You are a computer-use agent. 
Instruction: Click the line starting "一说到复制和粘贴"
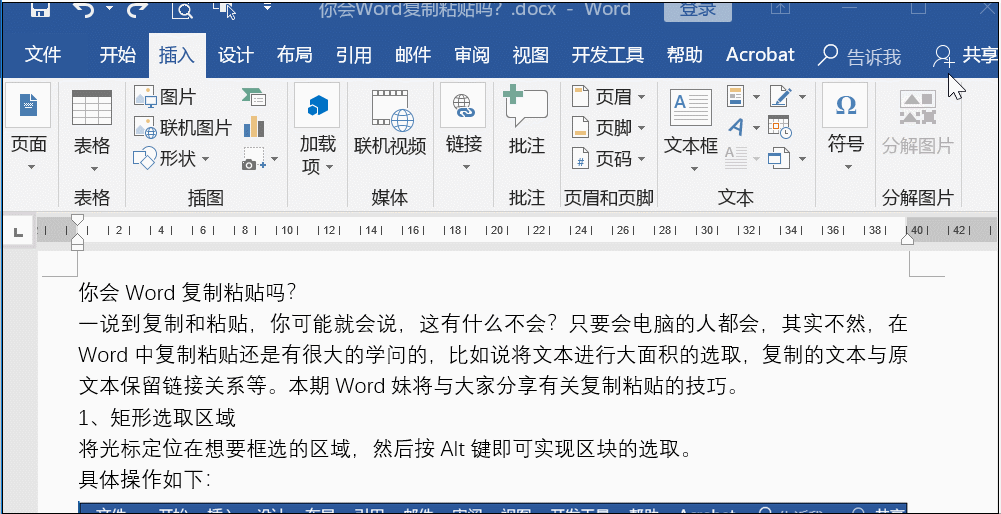492,323
